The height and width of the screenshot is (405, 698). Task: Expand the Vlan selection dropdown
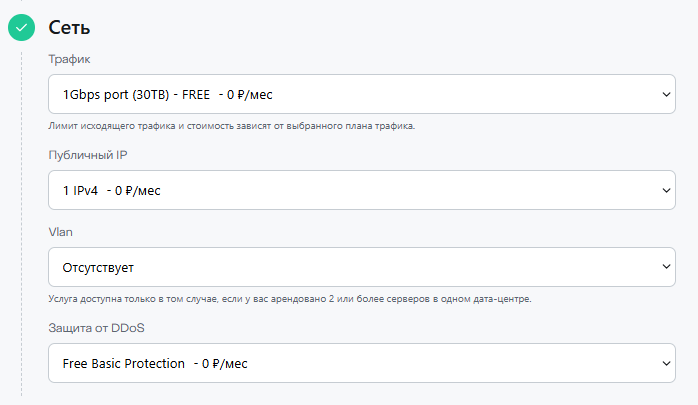361,267
